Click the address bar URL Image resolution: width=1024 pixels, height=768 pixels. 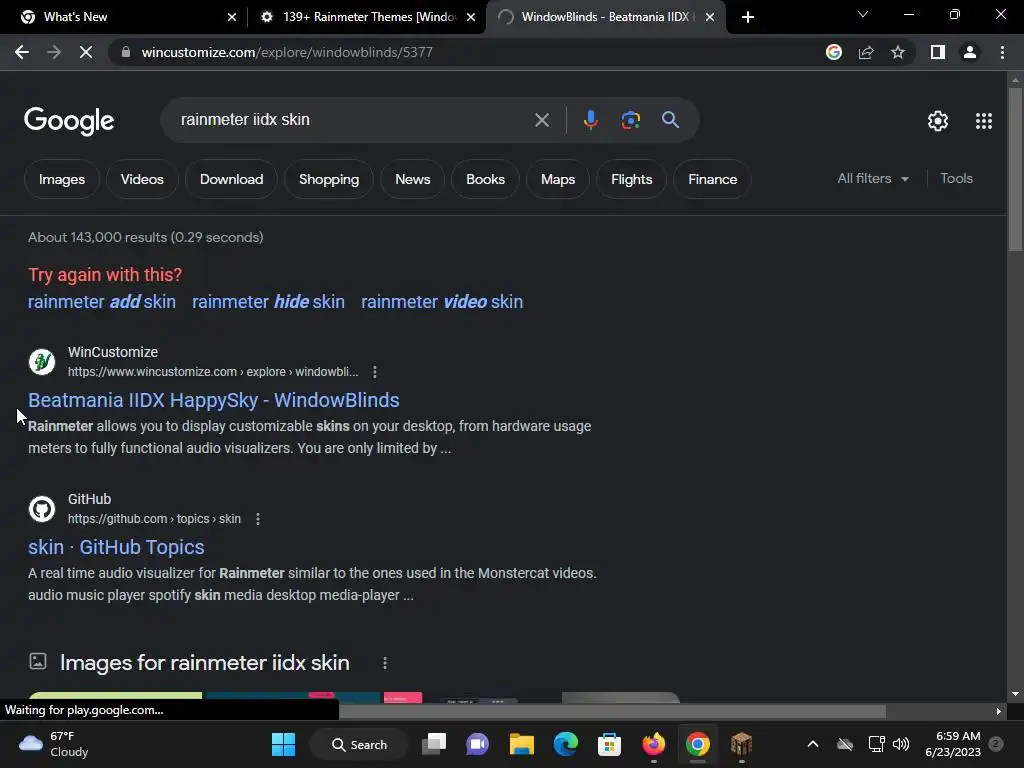pyautogui.click(x=287, y=52)
